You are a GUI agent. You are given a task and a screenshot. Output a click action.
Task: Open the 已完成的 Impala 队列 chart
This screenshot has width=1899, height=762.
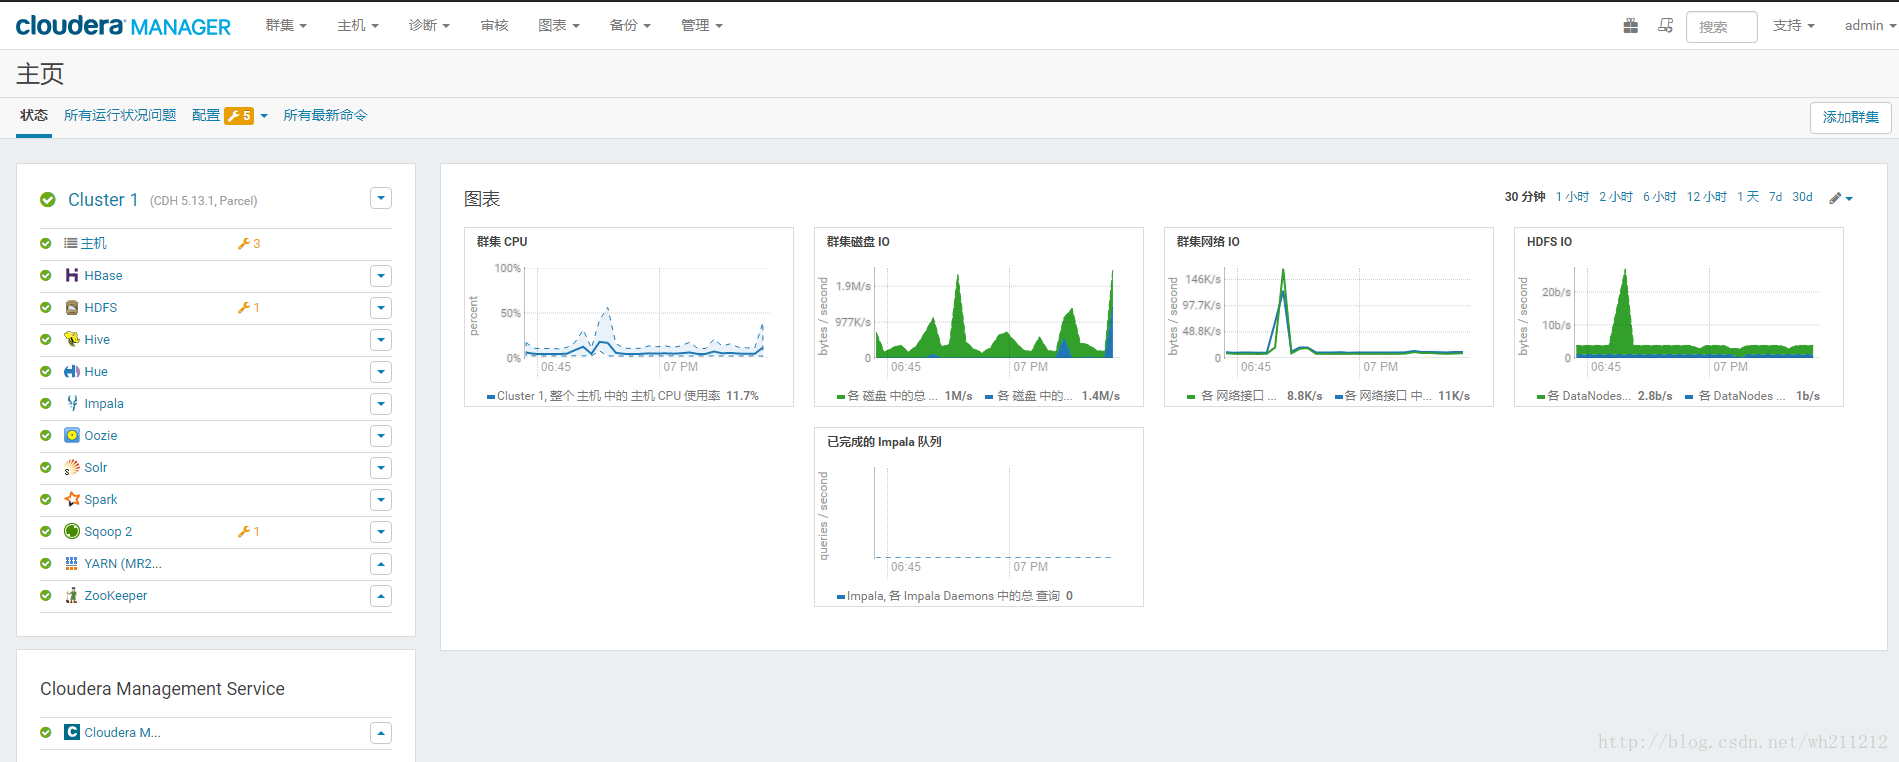pyautogui.click(x=979, y=517)
